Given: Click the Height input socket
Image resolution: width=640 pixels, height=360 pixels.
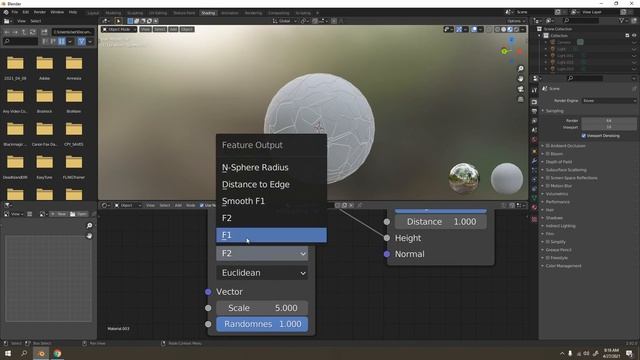Looking at the screenshot, I should [x=387, y=238].
